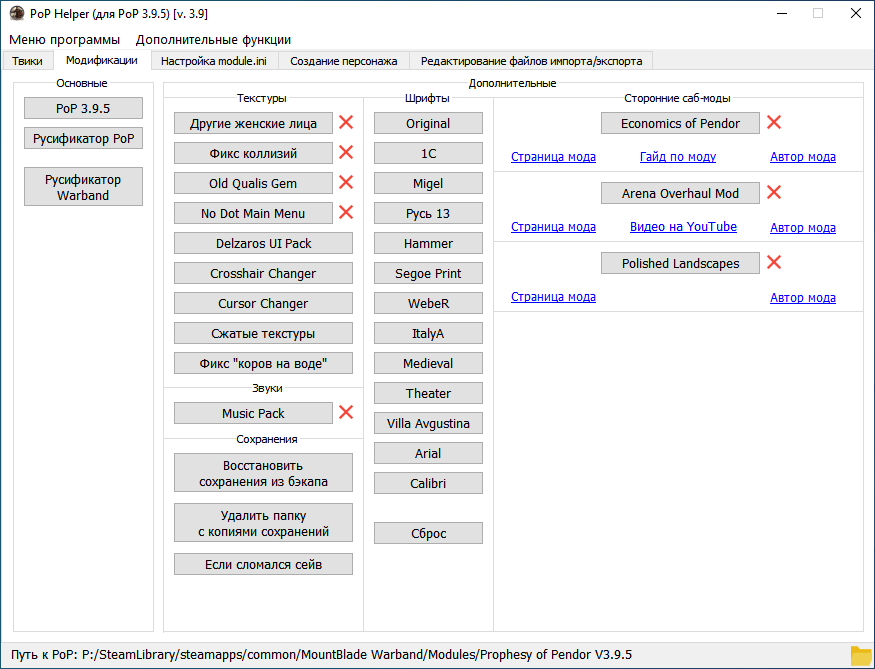The height and width of the screenshot is (669, 875).
Task: Go to Создание персонажа tab
Action: (x=344, y=61)
